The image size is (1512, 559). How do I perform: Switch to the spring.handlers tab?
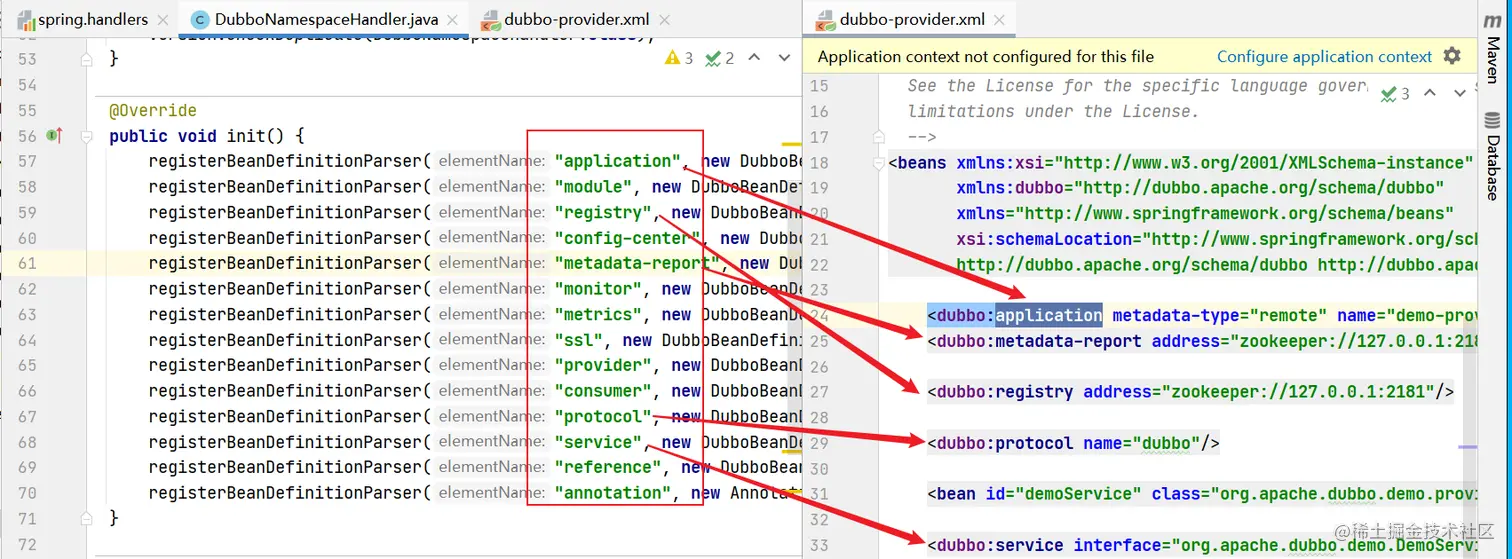coord(93,19)
